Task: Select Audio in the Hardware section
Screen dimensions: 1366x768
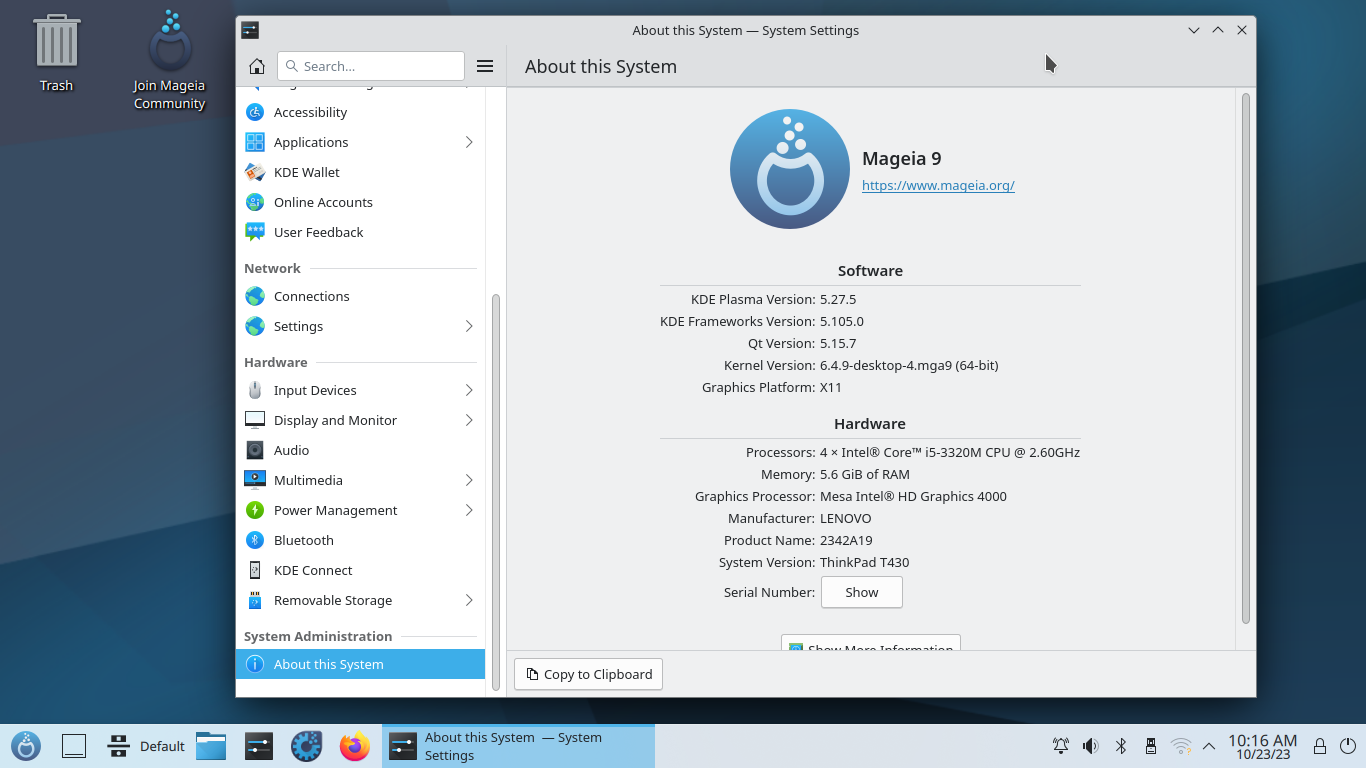Action: 360,450
